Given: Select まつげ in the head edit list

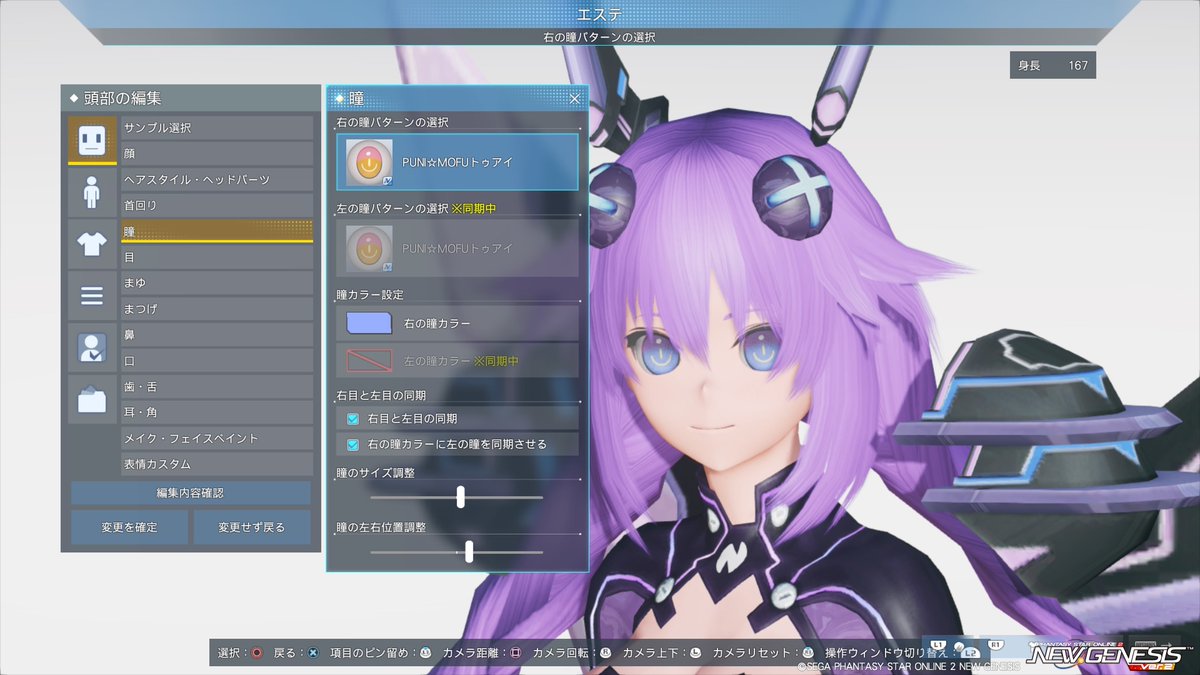Looking at the screenshot, I should (x=217, y=309).
